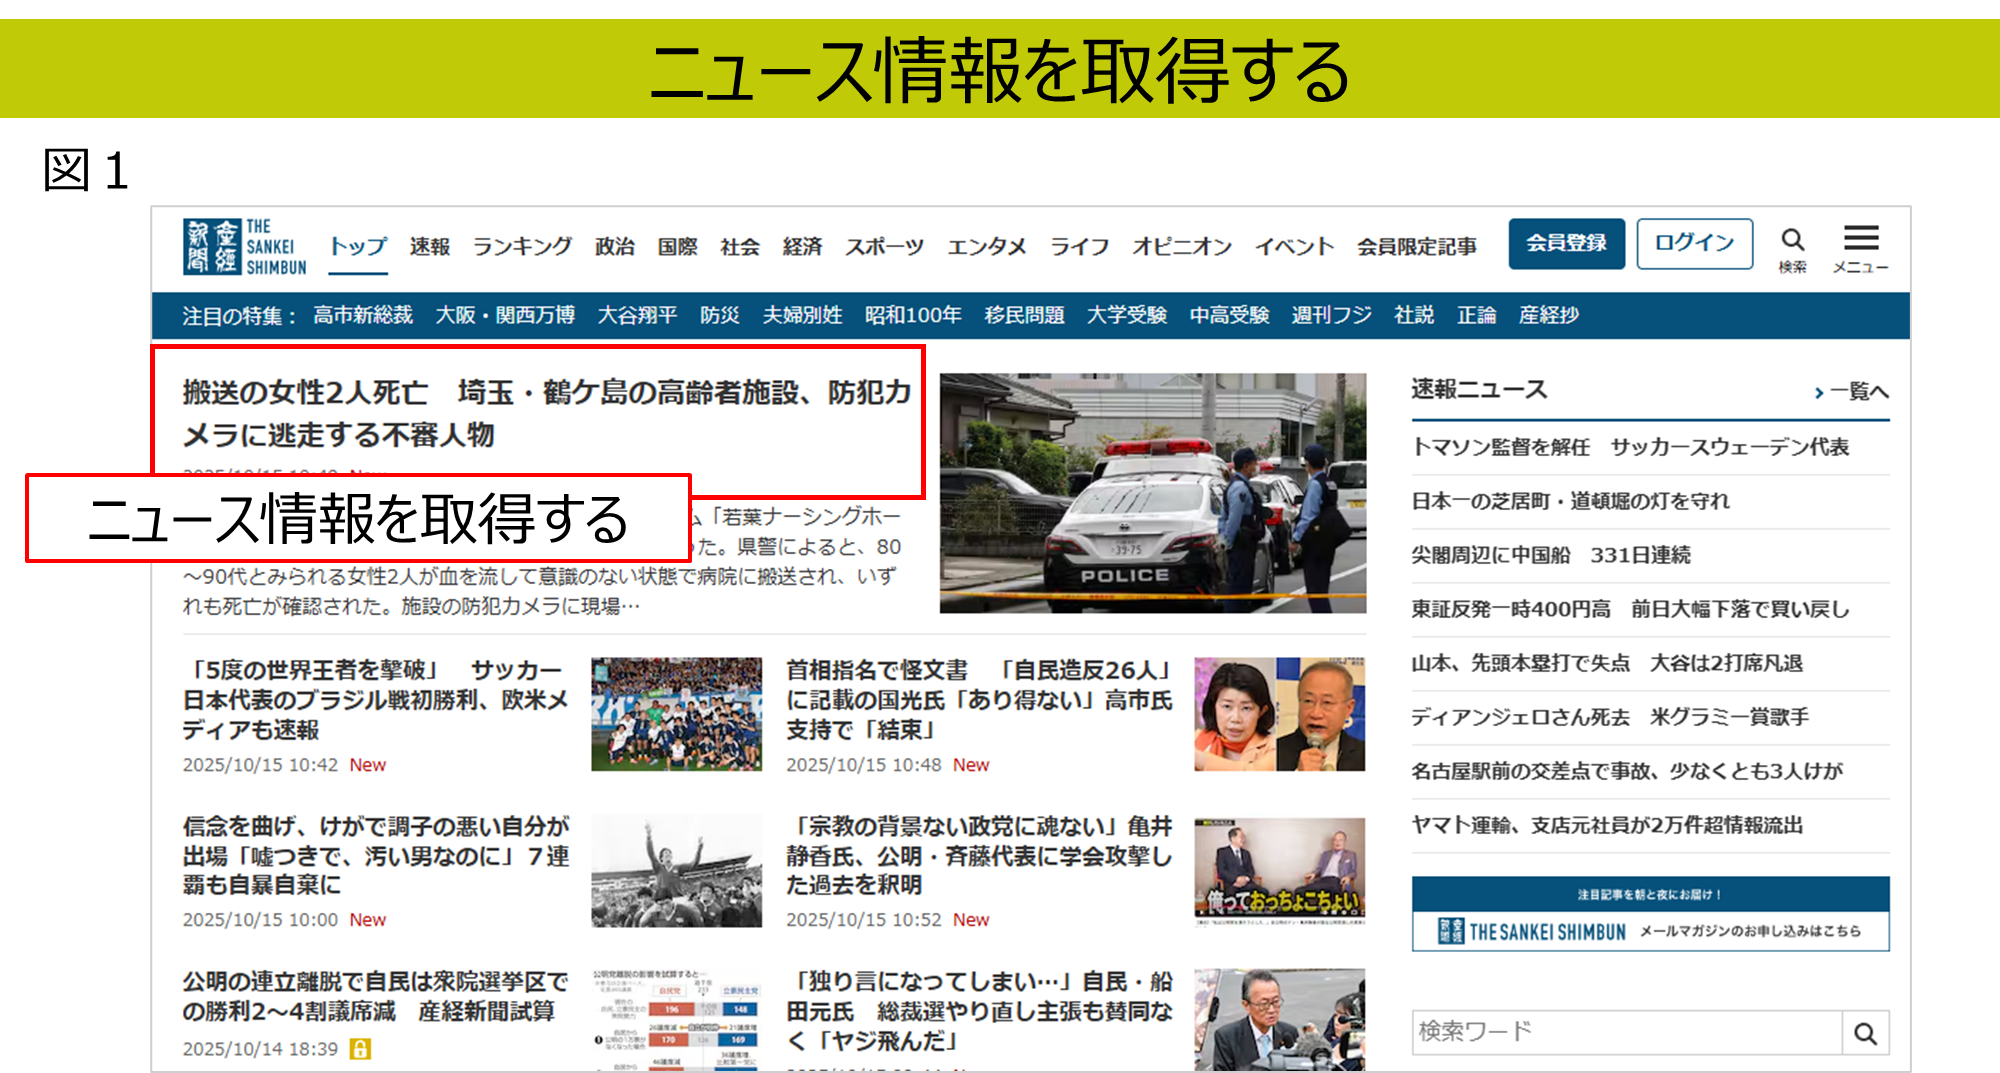Click the yellow lock icon on member article
The height and width of the screenshot is (1073, 2000).
(x=360, y=1049)
